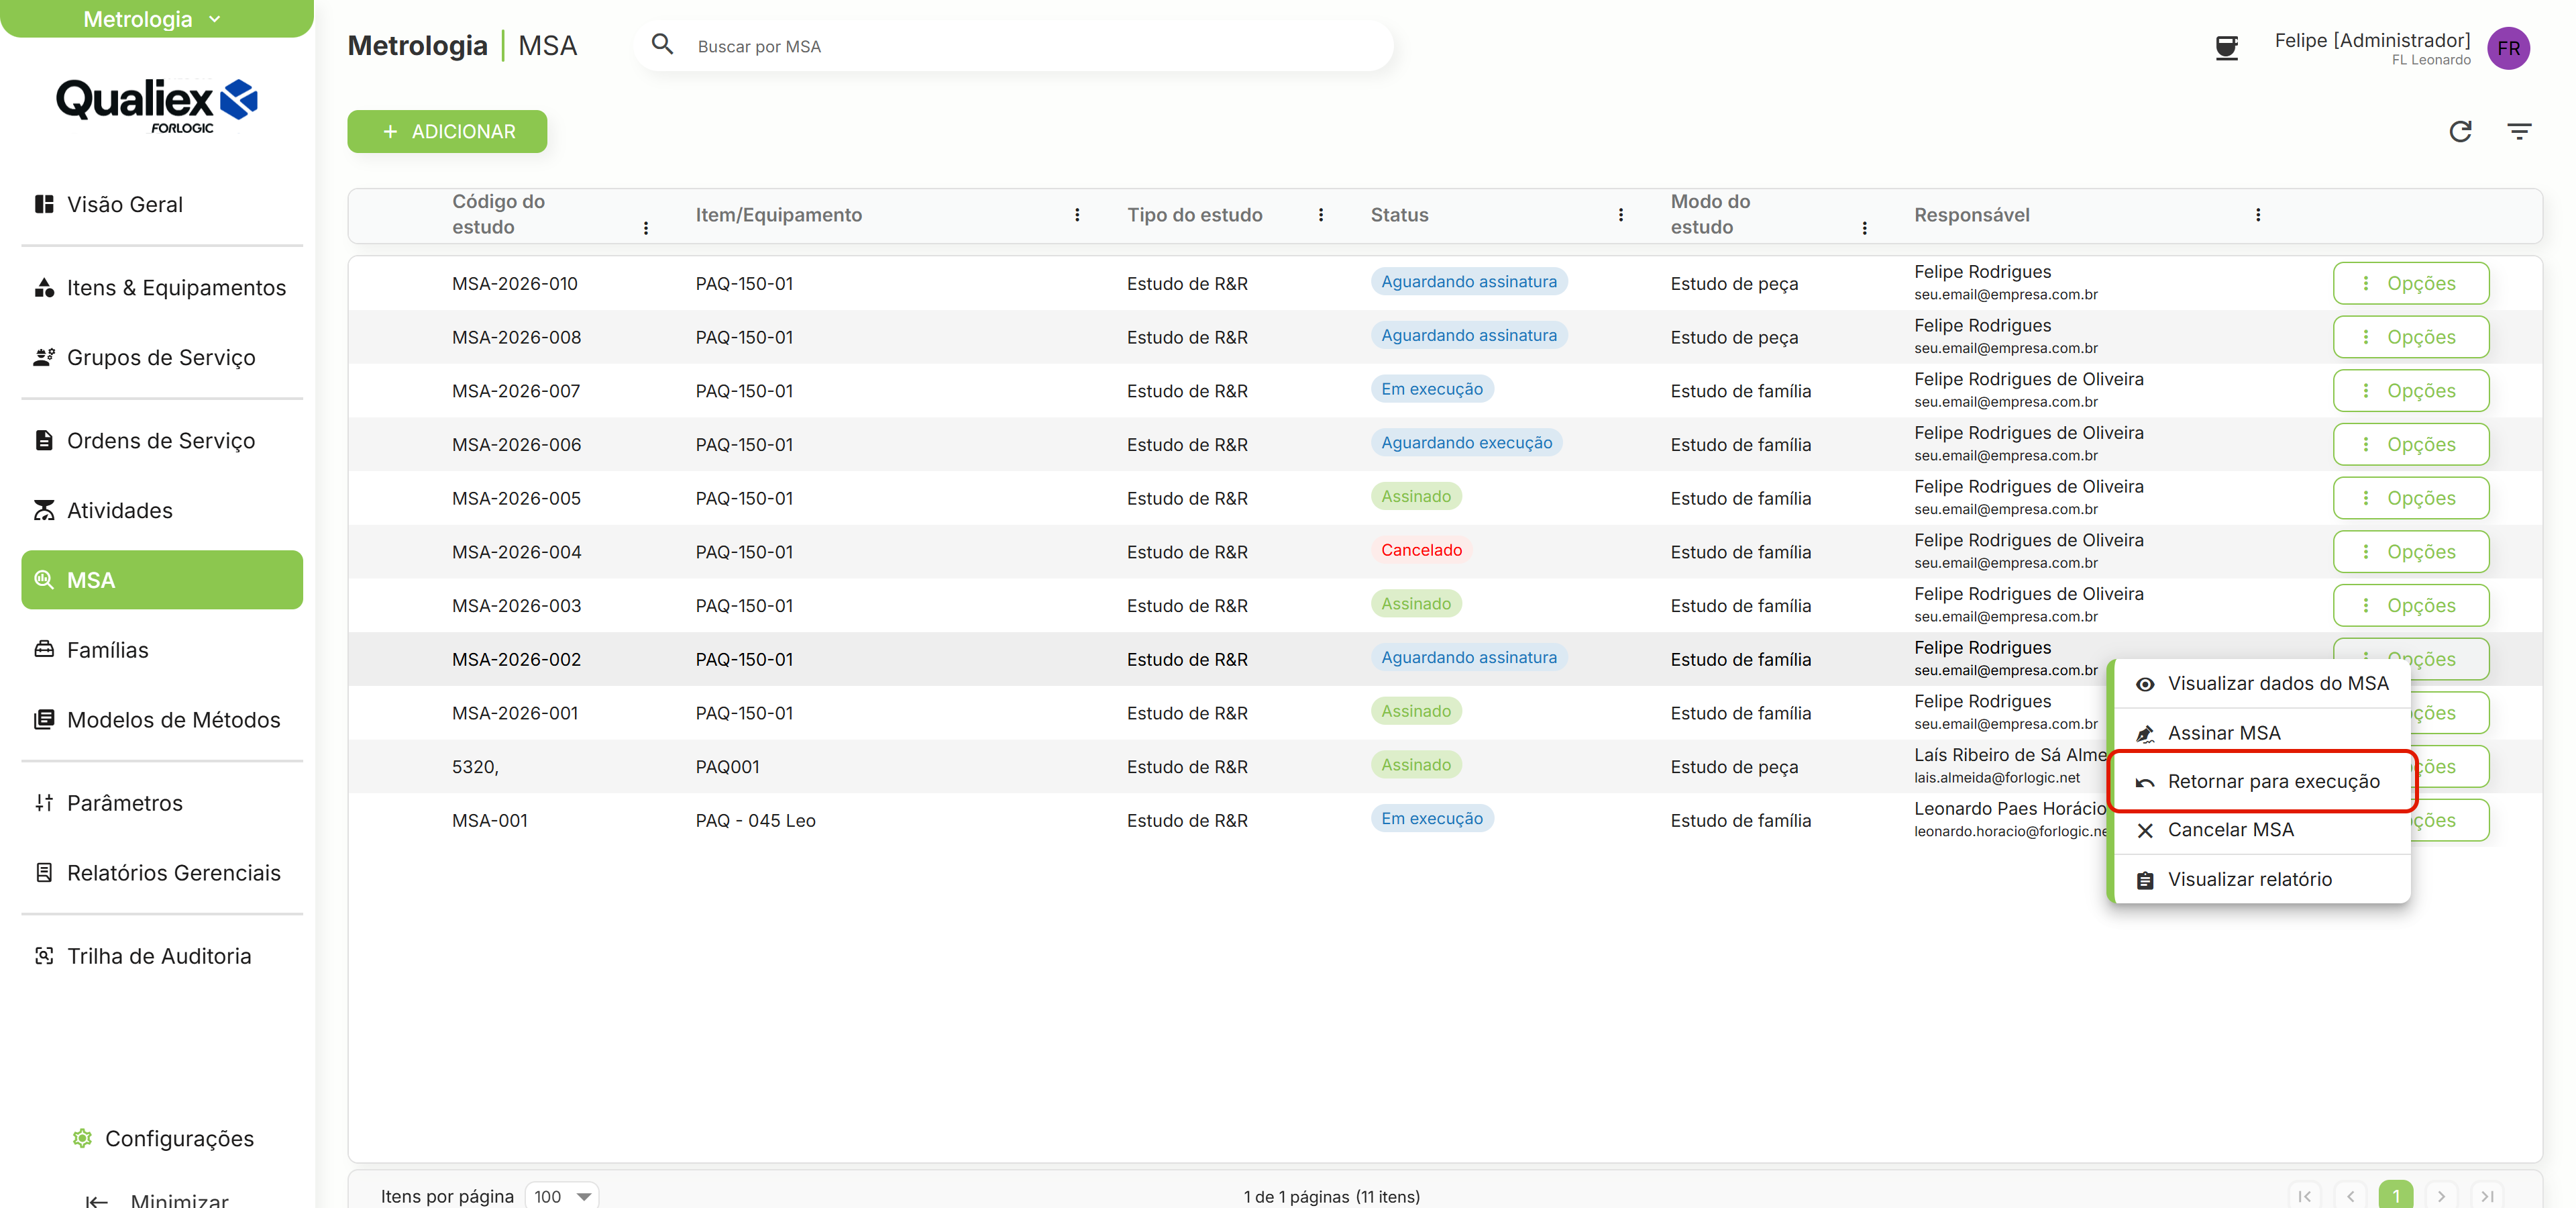Click the Buscar por MSA search field
This screenshot has width=2576, height=1208.
1013,46
